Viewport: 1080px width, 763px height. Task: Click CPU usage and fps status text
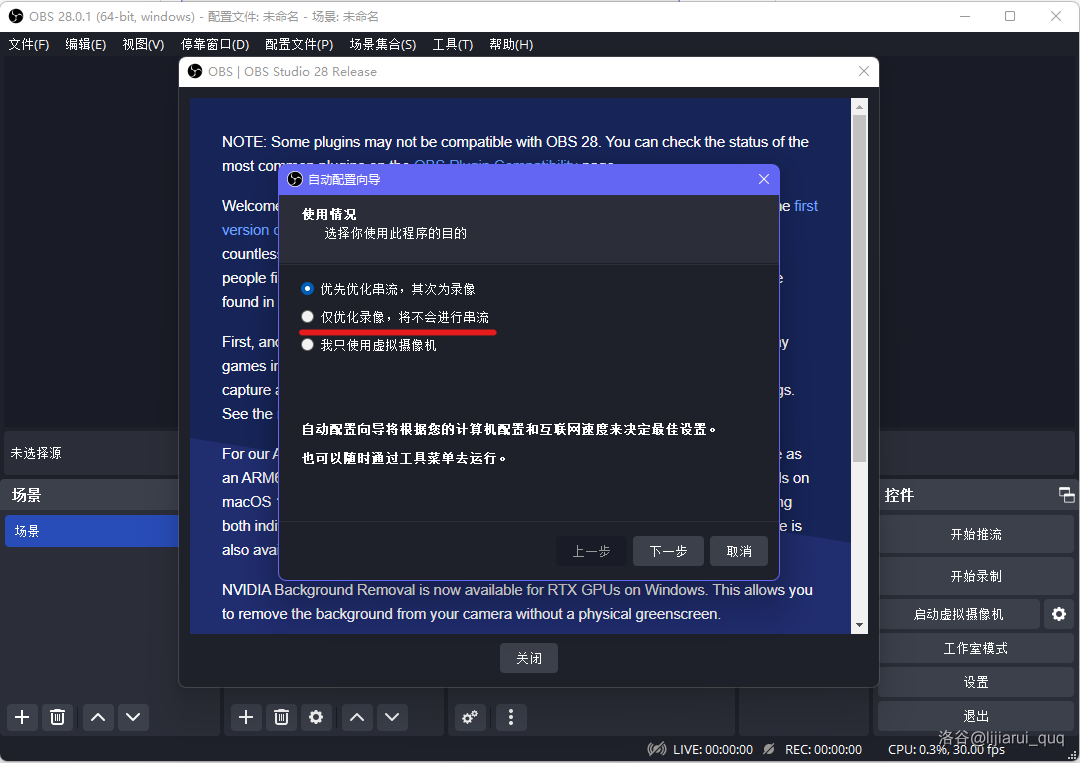946,749
